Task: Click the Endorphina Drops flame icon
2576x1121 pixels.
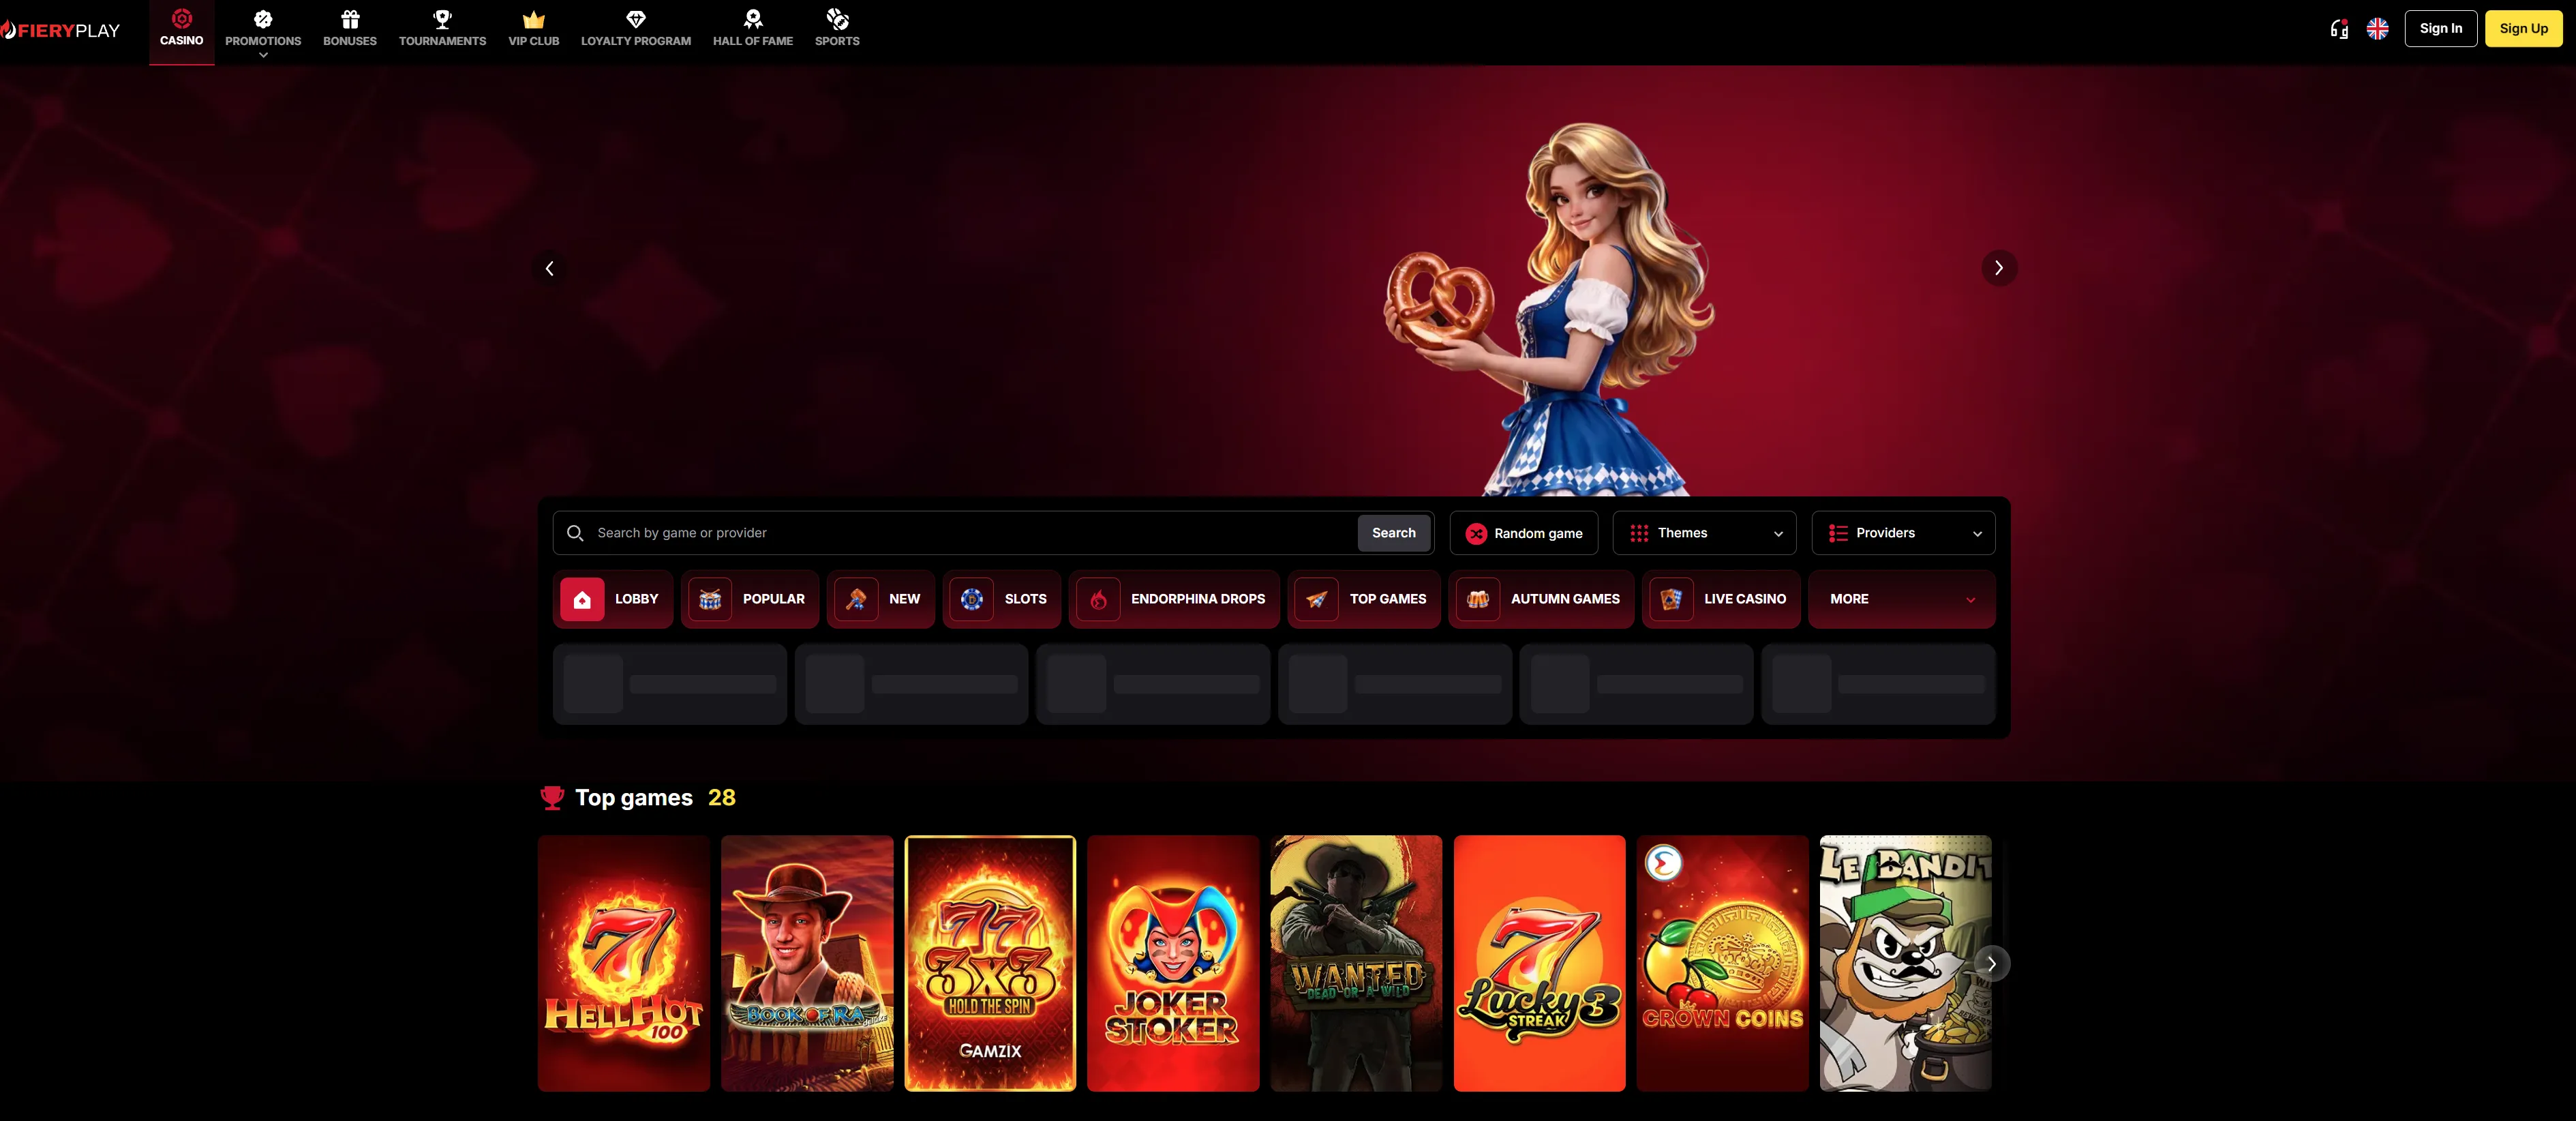Action: [1098, 599]
